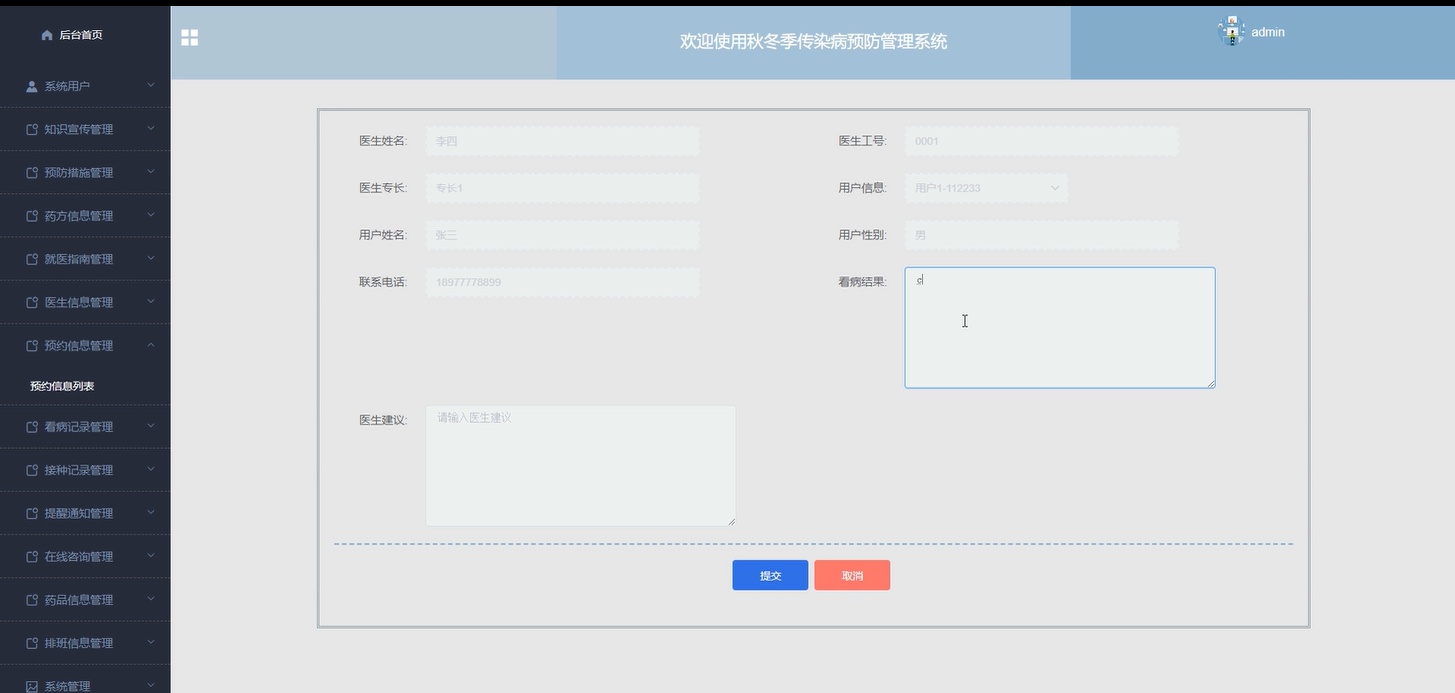Click the 联系电话 input field
1455x693 pixels.
click(x=562, y=282)
